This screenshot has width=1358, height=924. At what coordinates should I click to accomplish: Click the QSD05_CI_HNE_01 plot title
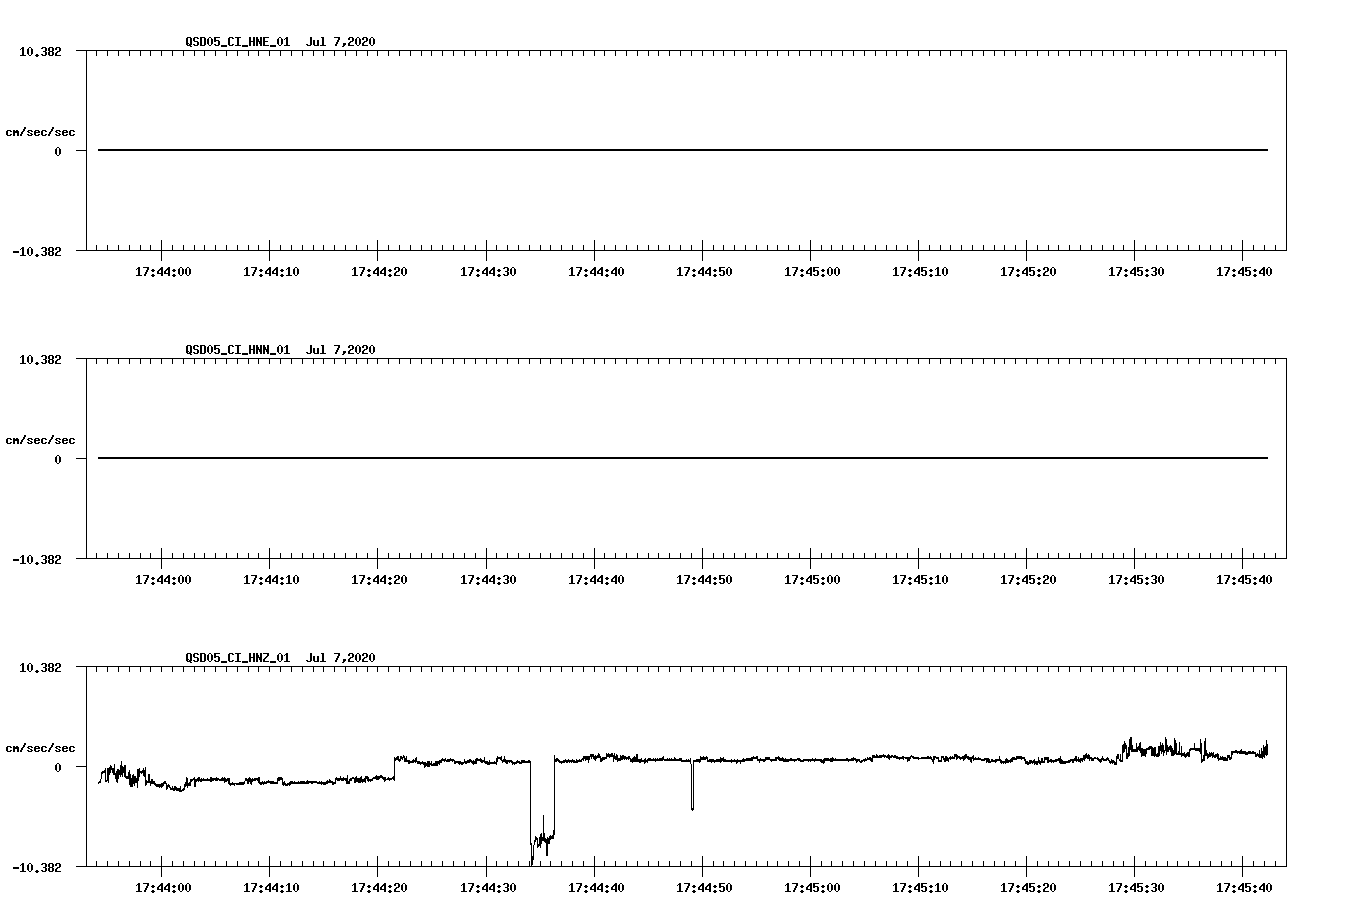(x=281, y=42)
